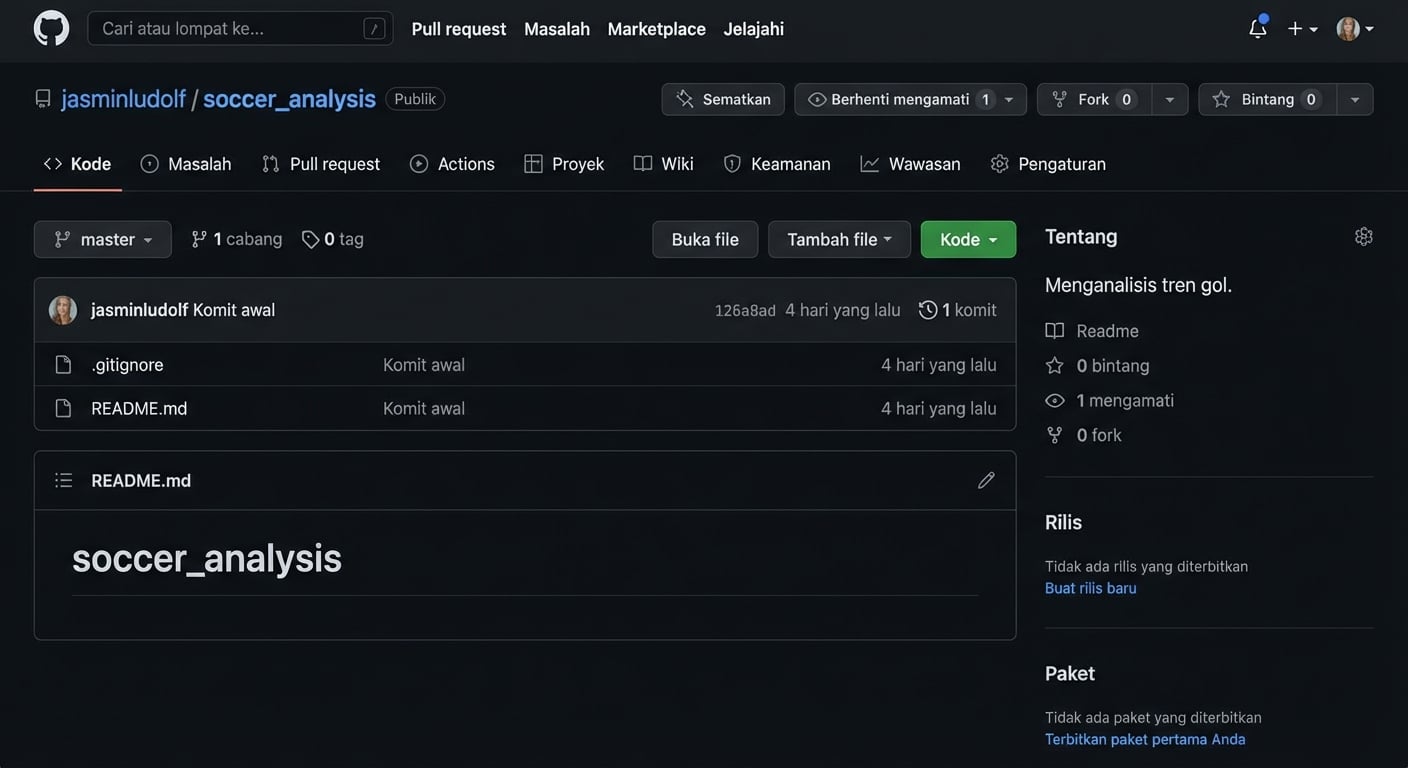1408x768 pixels.
Task: Open the README.md file in list
Action: coord(139,408)
